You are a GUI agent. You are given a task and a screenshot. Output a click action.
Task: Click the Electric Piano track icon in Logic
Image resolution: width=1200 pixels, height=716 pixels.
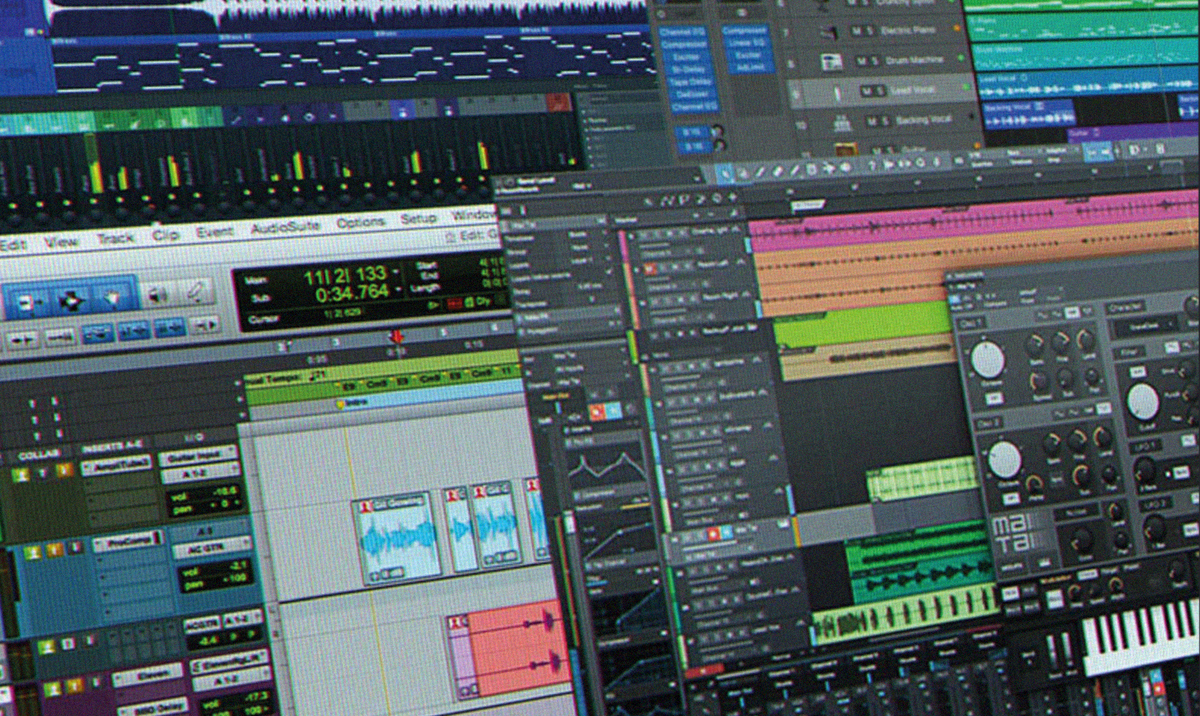828,32
